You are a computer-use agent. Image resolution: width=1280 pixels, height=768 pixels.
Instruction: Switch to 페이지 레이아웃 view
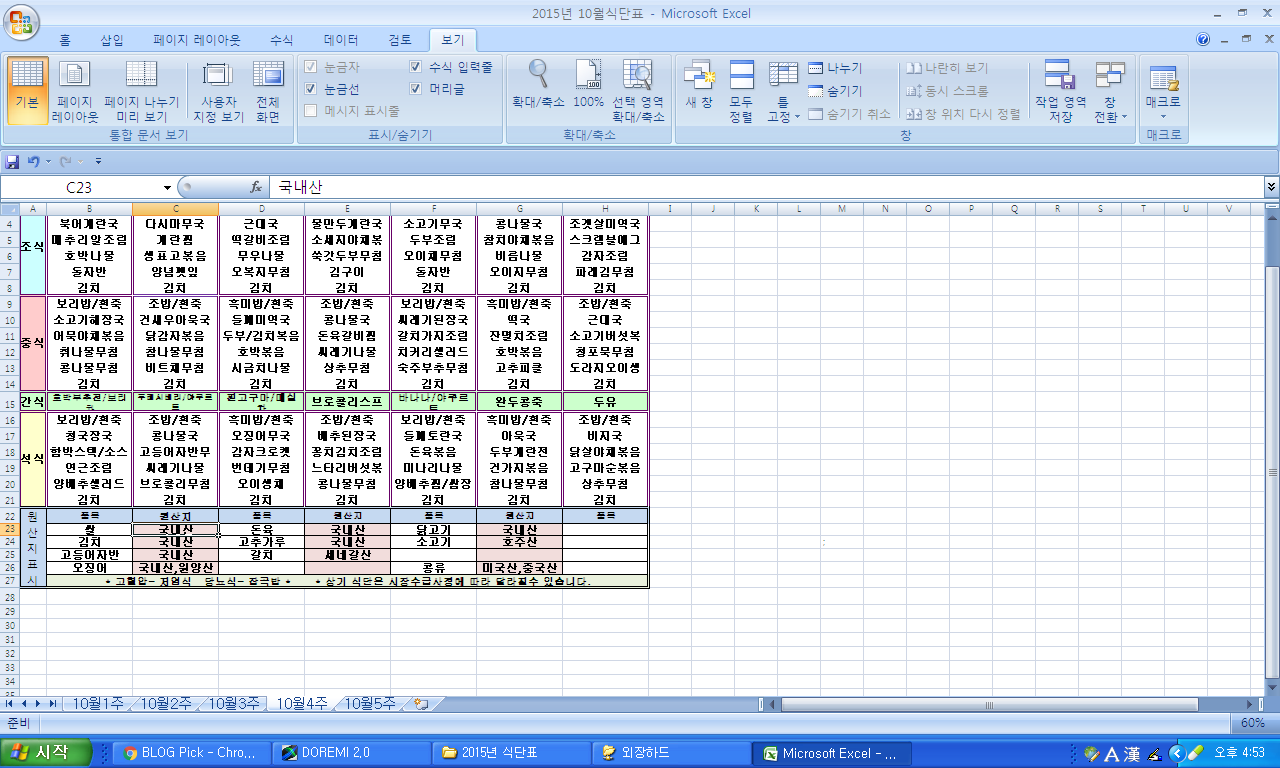[75, 89]
